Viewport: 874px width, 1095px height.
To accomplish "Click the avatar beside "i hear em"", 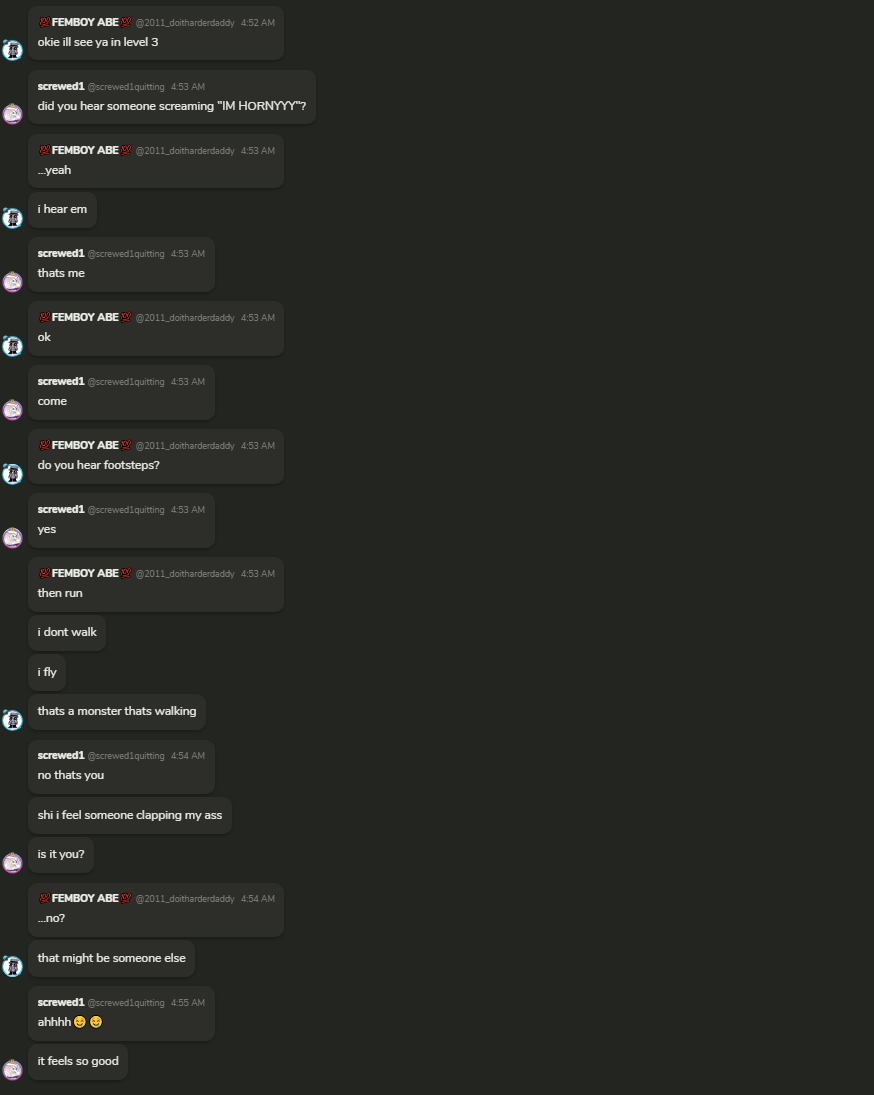I will (x=13, y=218).
